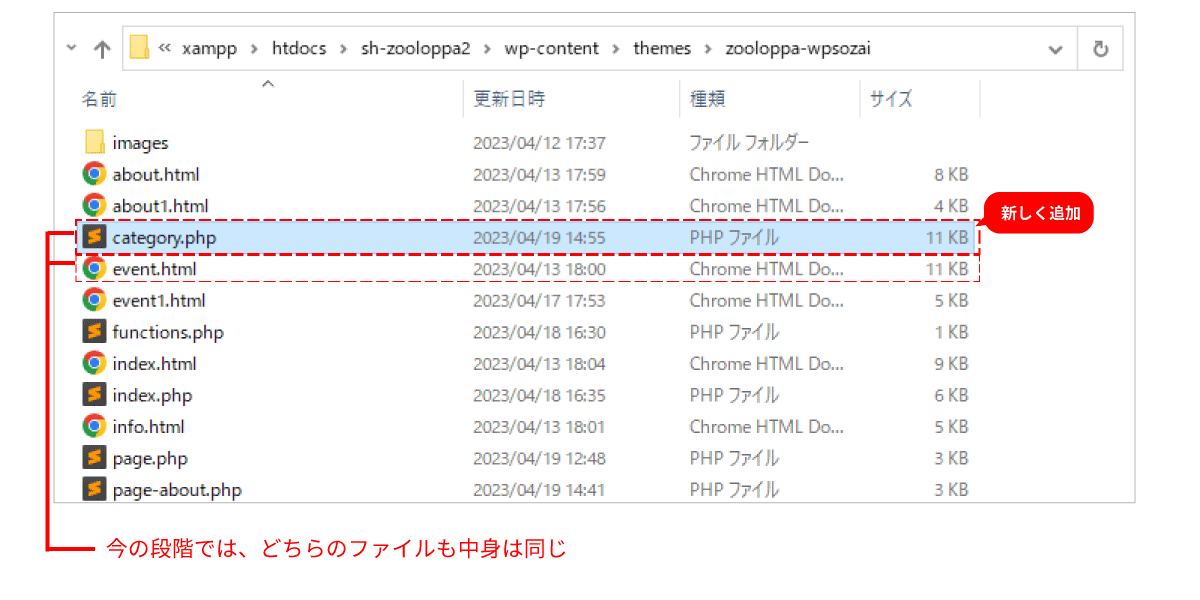Click the Chrome icon of event1.html
This screenshot has height=600, width=1200.
point(94,300)
